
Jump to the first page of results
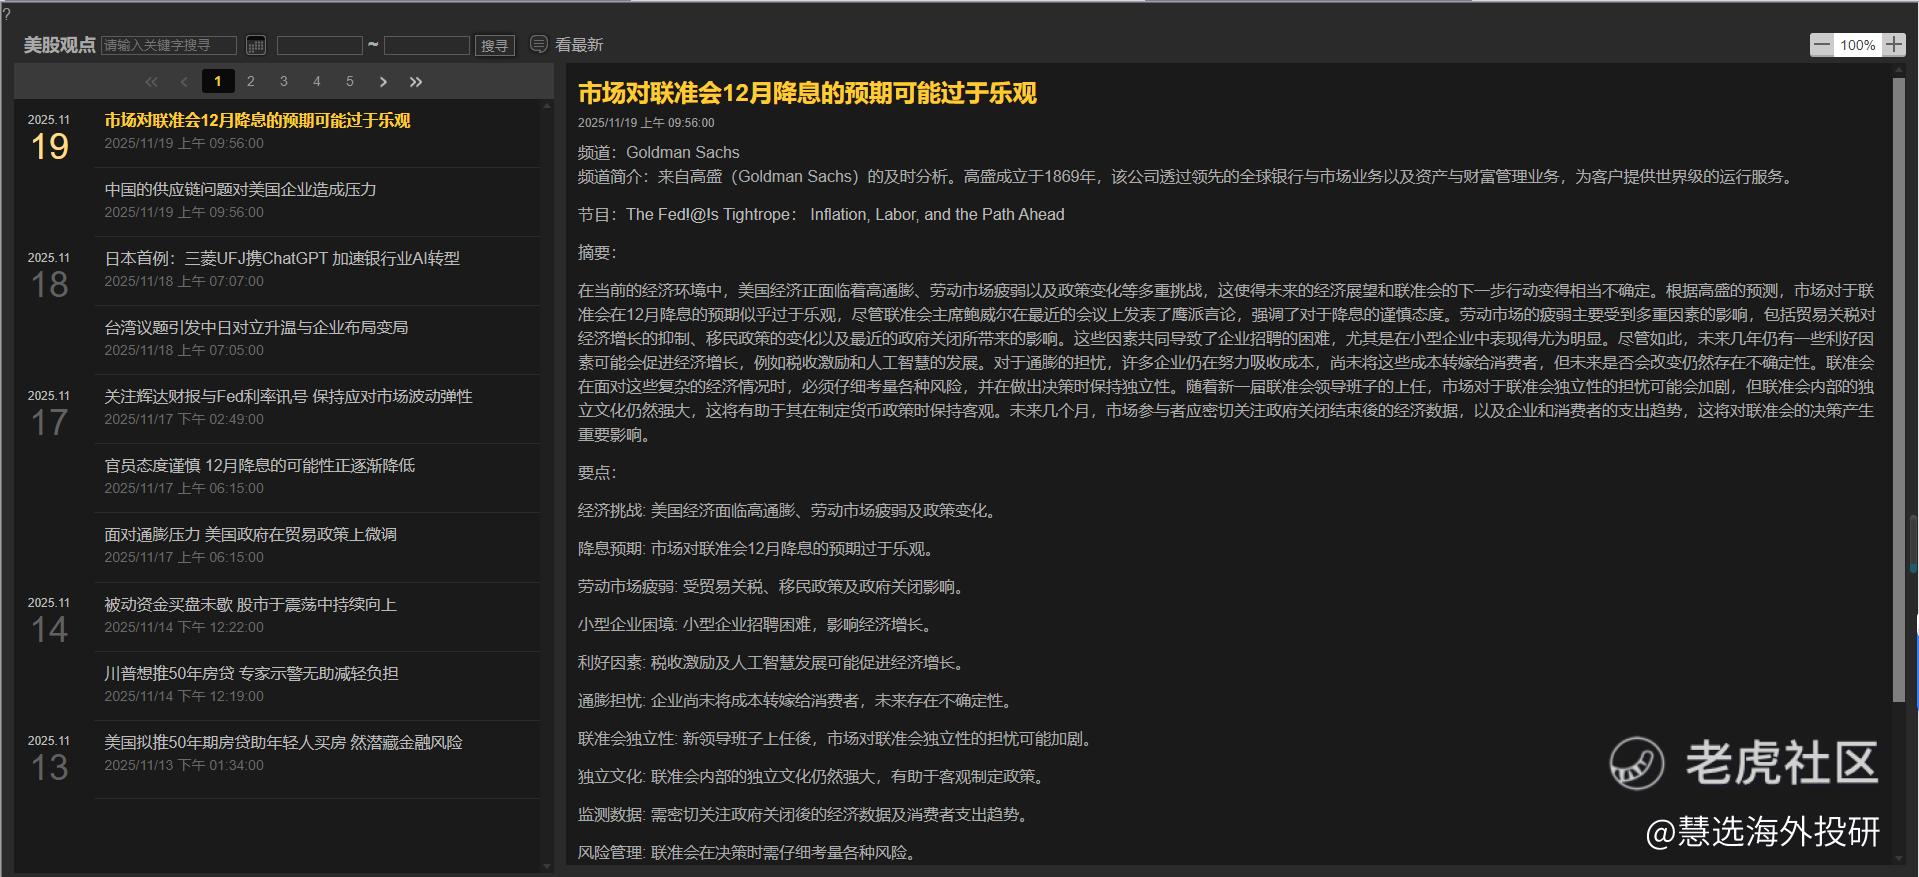click(151, 82)
